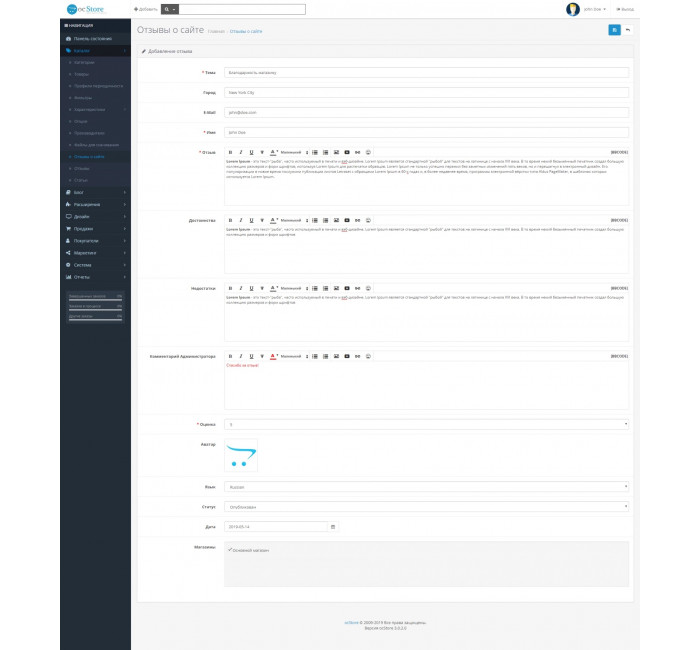Image resolution: width=700 pixels, height=650 pixels.
Task: Open the calendar picker next to Дата
Action: pos(333,527)
